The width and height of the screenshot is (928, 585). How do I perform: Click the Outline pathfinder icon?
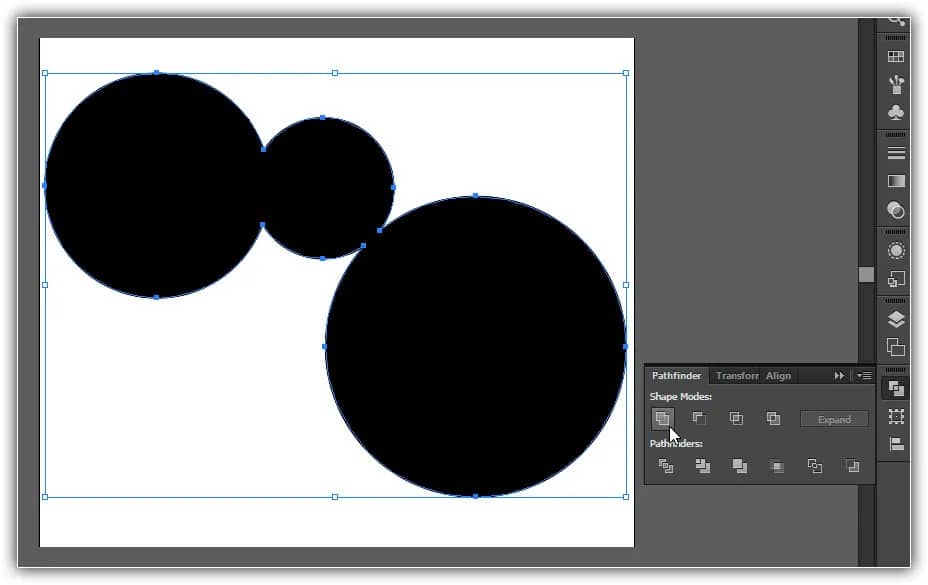pyautogui.click(x=814, y=466)
